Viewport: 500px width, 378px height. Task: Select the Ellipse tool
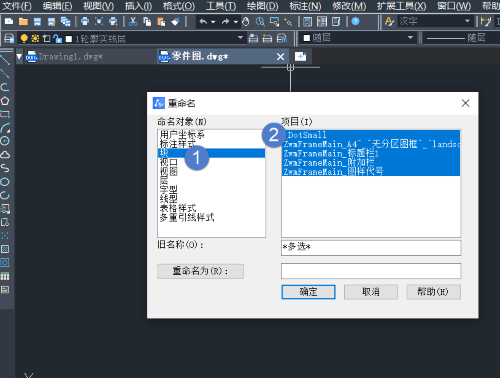point(5,182)
